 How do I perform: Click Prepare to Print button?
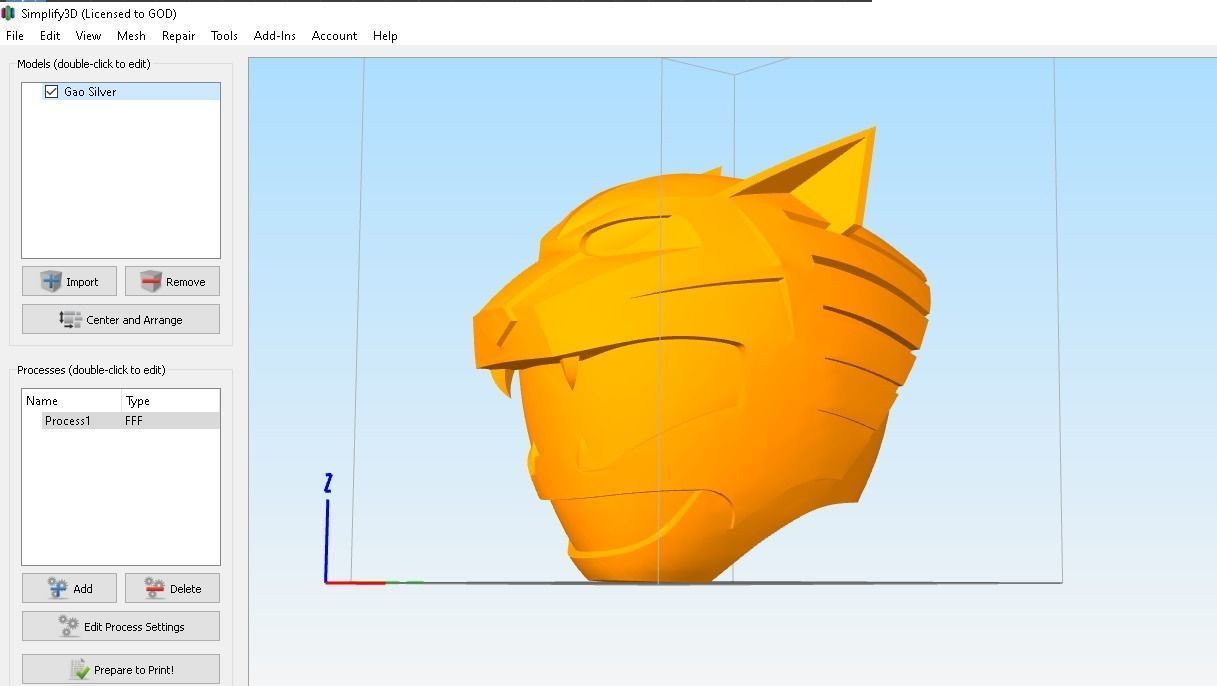[x=121, y=669]
